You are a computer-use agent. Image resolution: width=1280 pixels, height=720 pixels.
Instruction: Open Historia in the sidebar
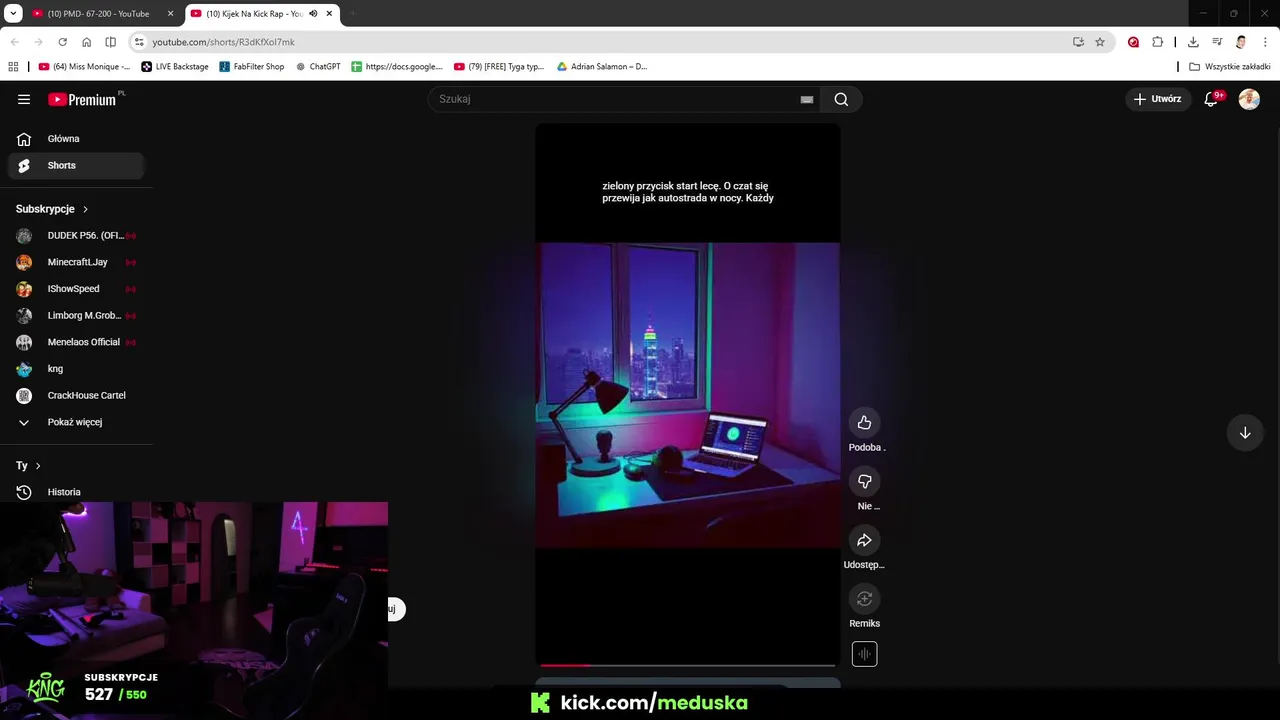click(x=76, y=492)
